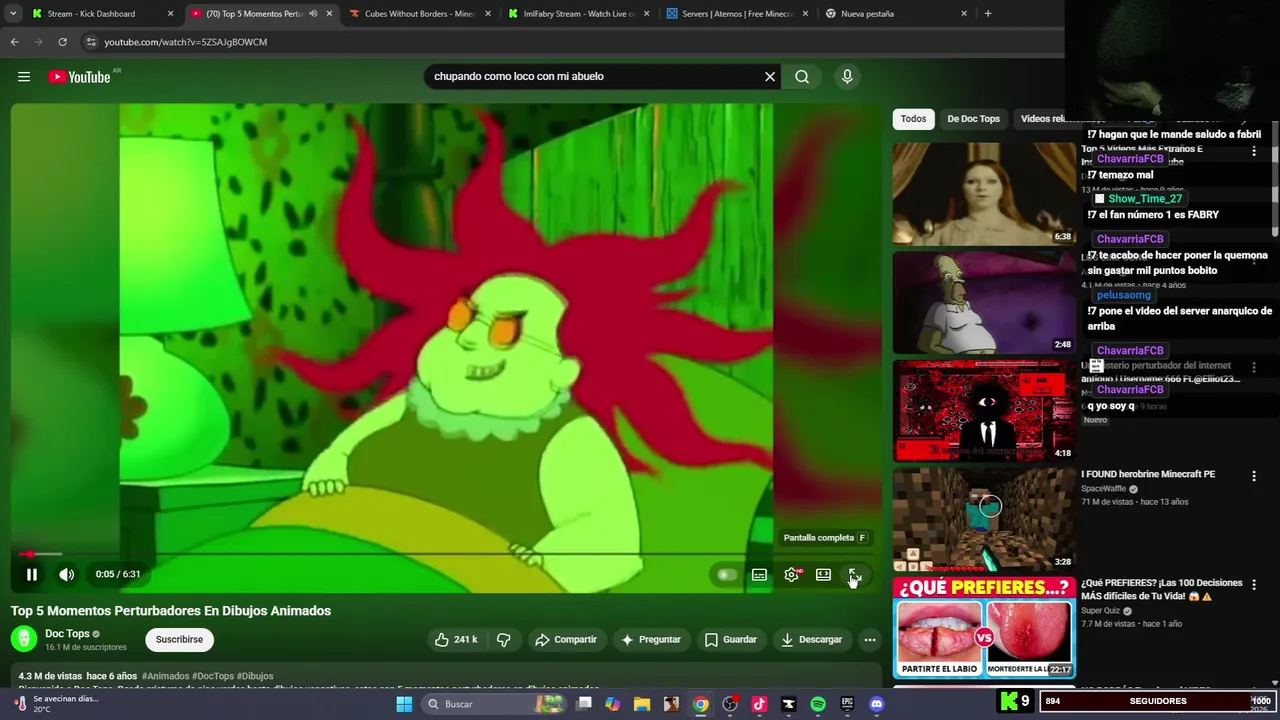Screen dimensions: 1280x720
Task: Open options menu for herobrine video
Action: [1253, 477]
